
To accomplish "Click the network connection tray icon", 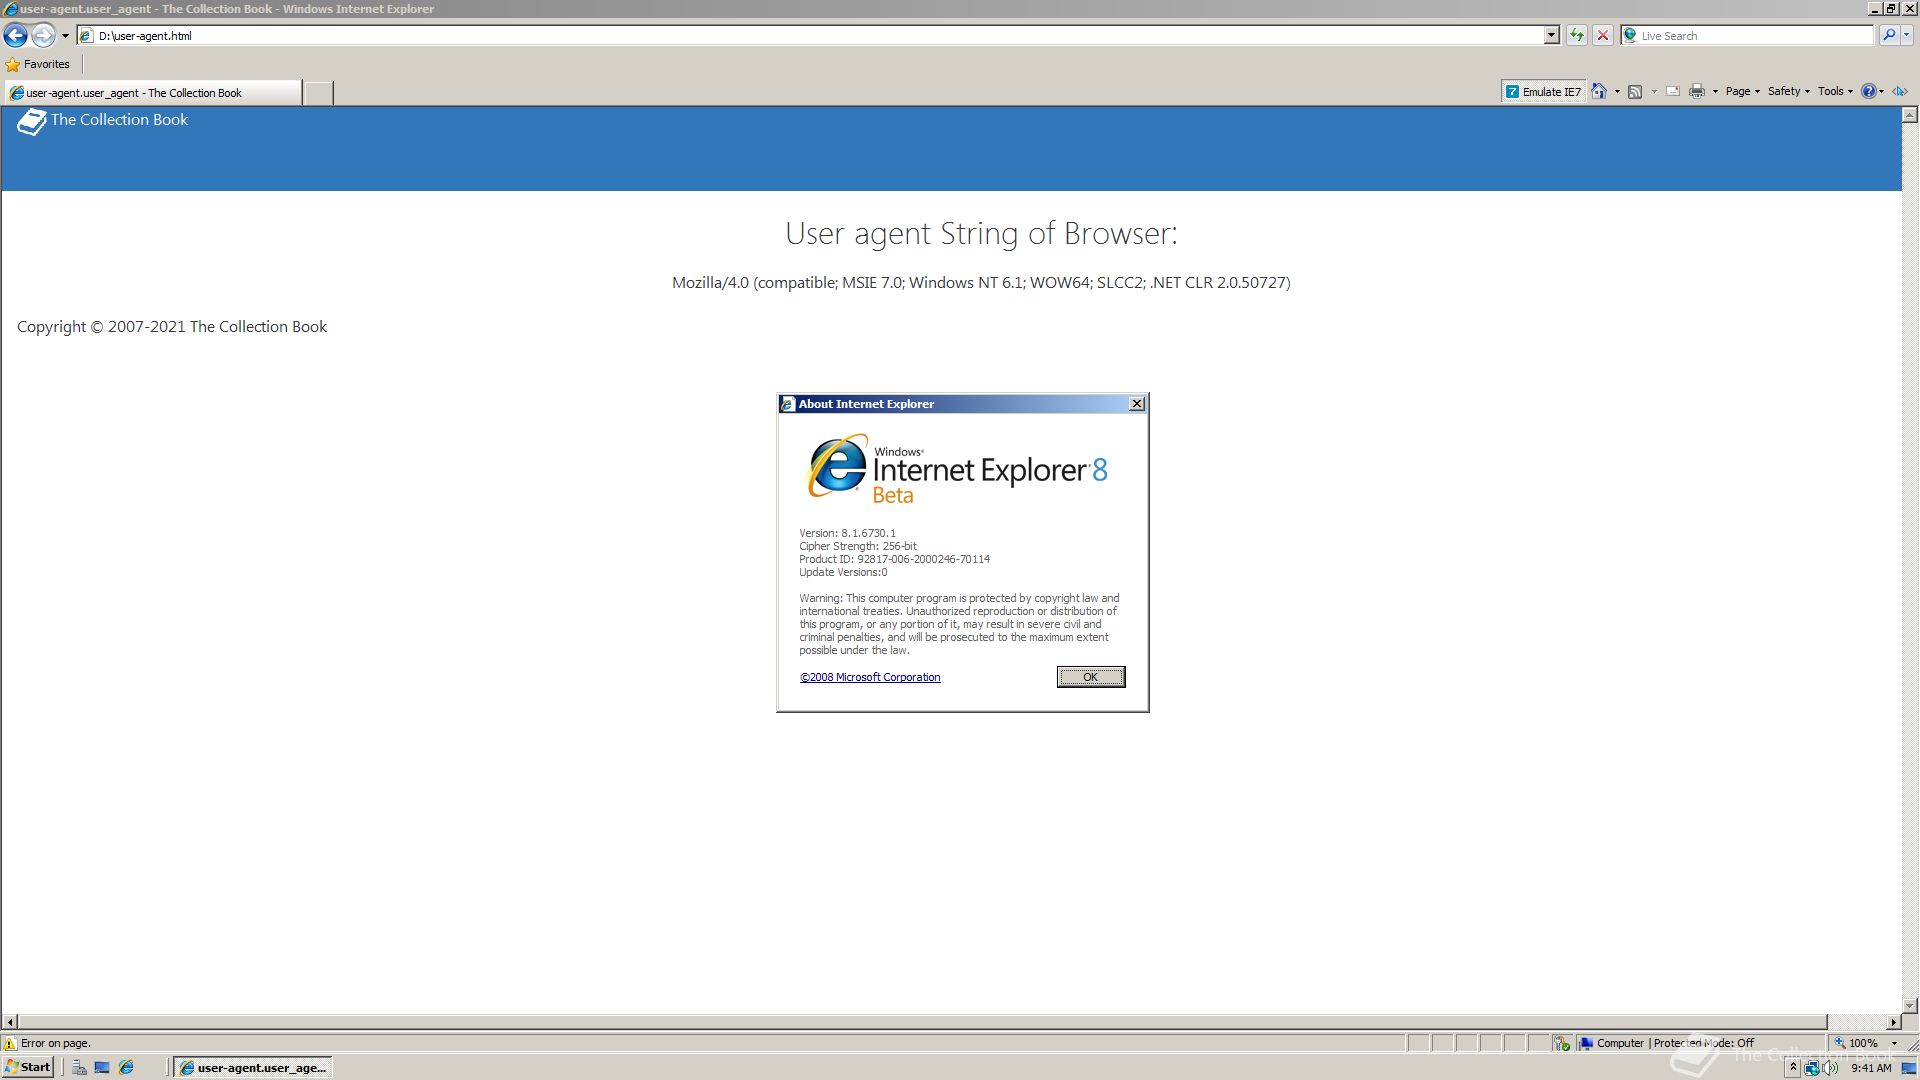I will click(x=1812, y=1068).
